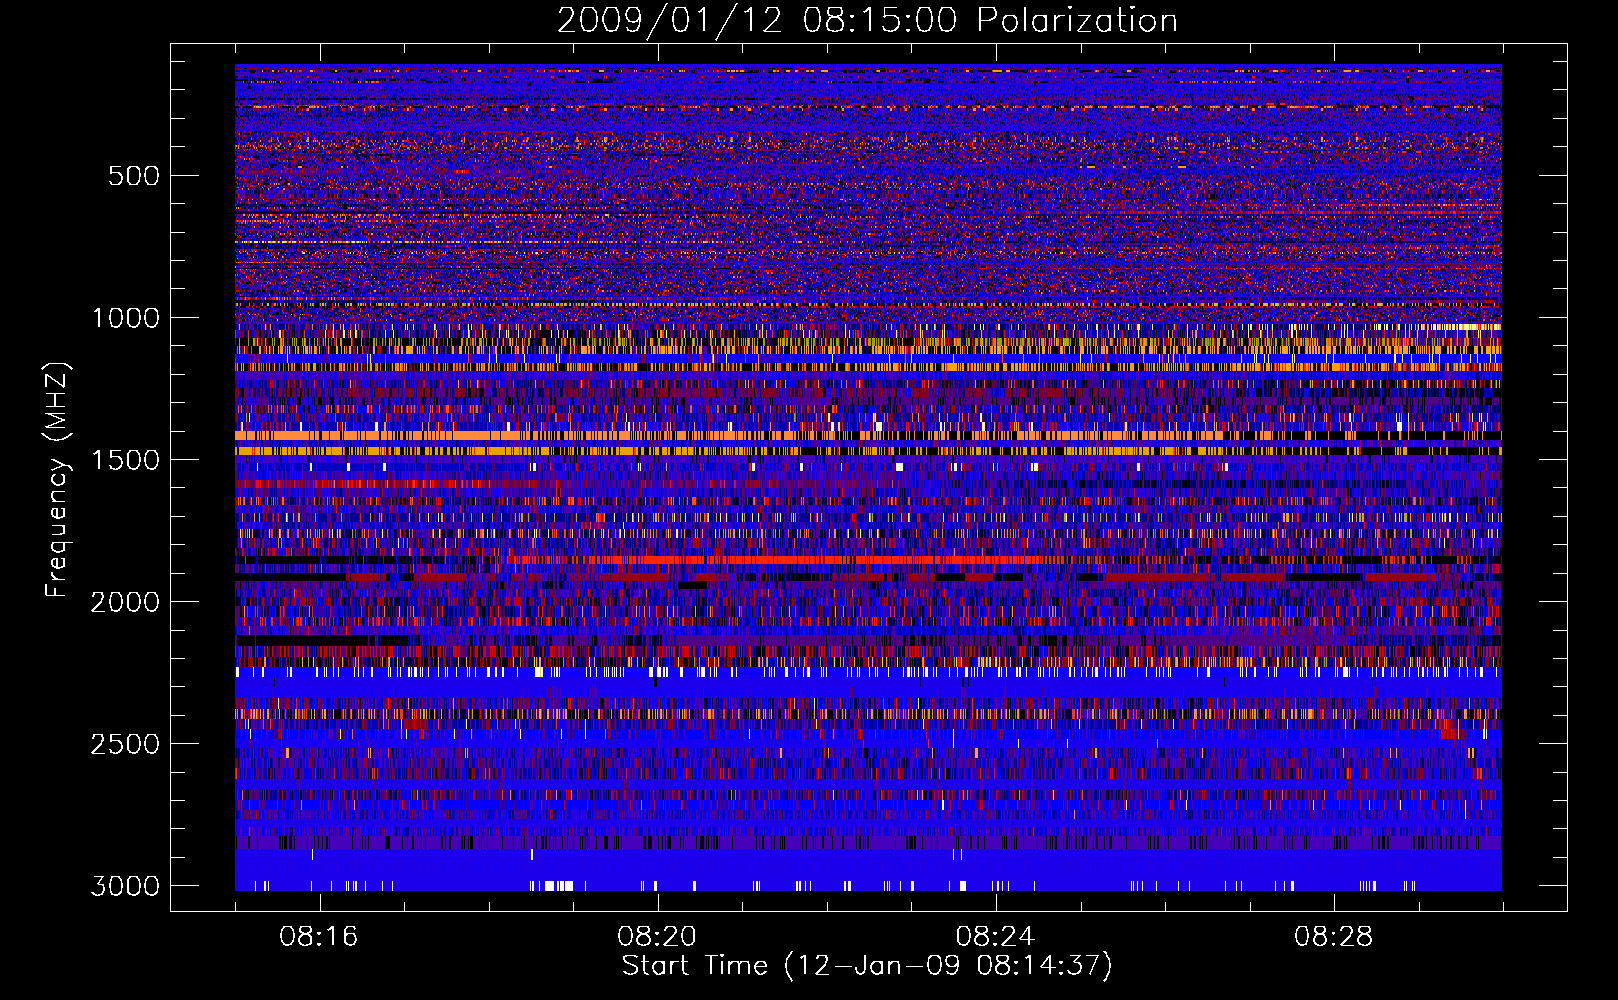Click the plot title '2009/01/12 08:15:00 Polarization'
Screen dimensions: 1618x1000
pos(867,21)
